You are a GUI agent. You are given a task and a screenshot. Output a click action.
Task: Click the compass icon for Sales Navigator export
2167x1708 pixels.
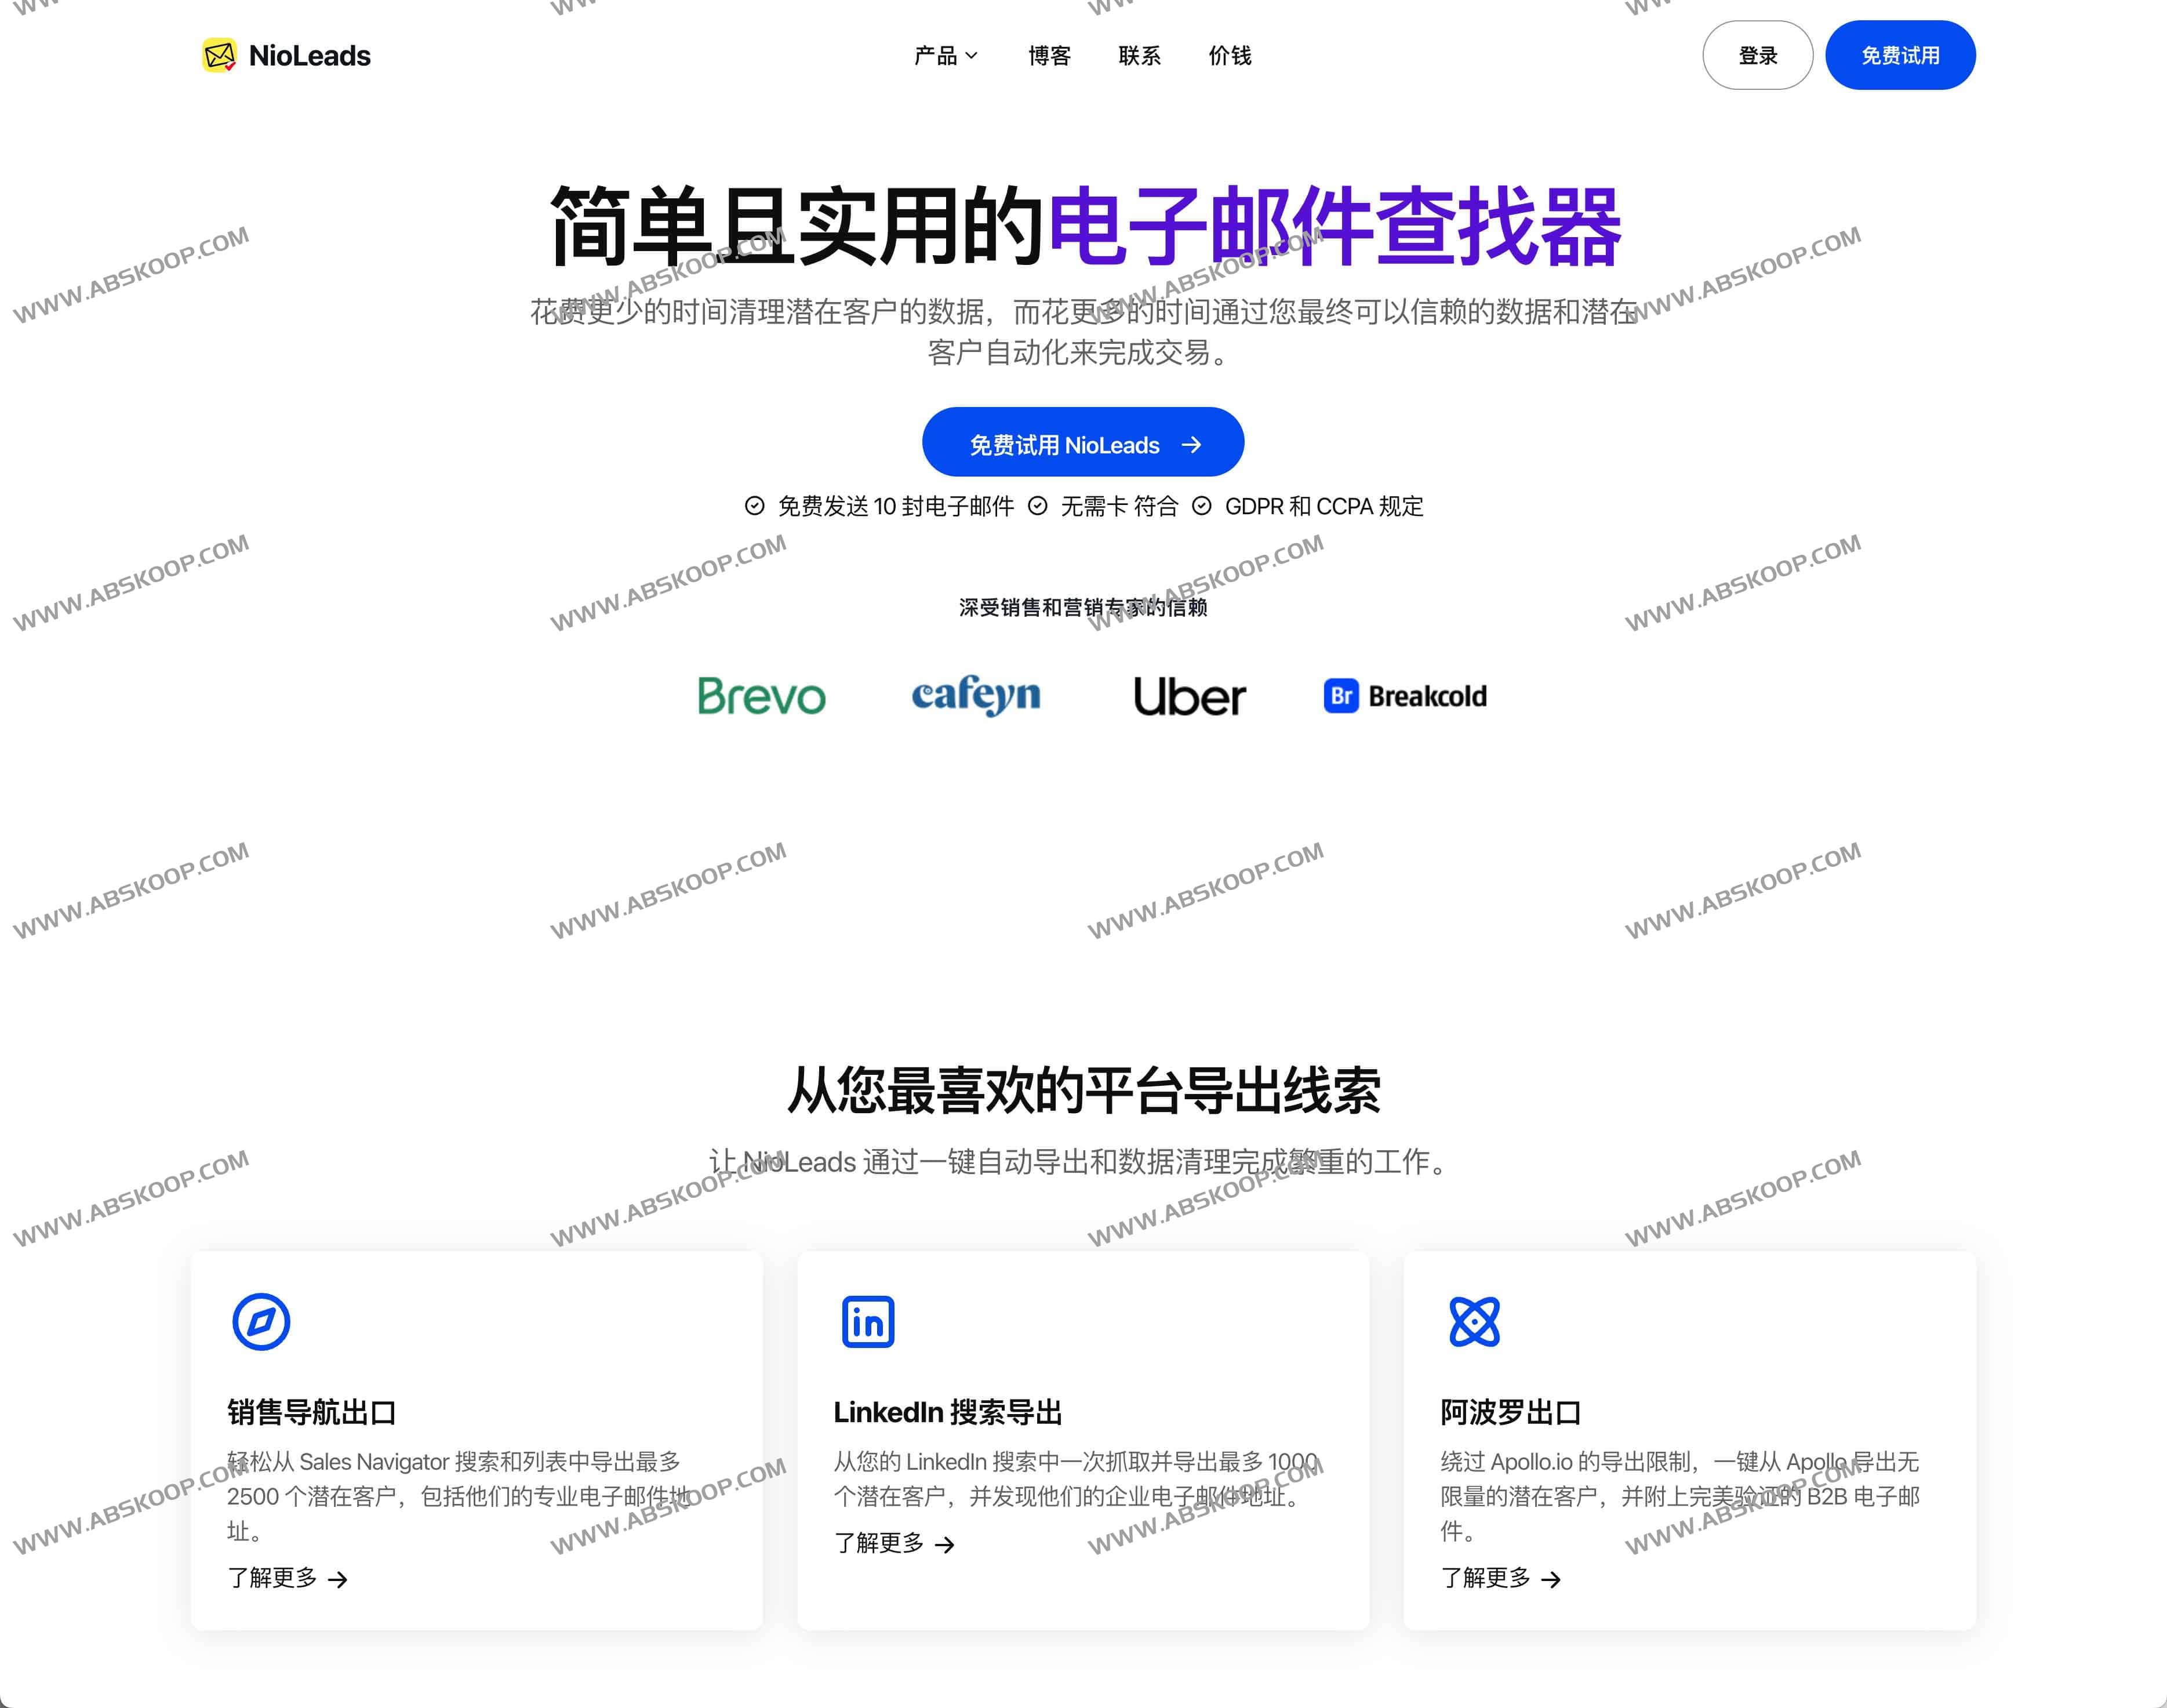click(261, 1322)
